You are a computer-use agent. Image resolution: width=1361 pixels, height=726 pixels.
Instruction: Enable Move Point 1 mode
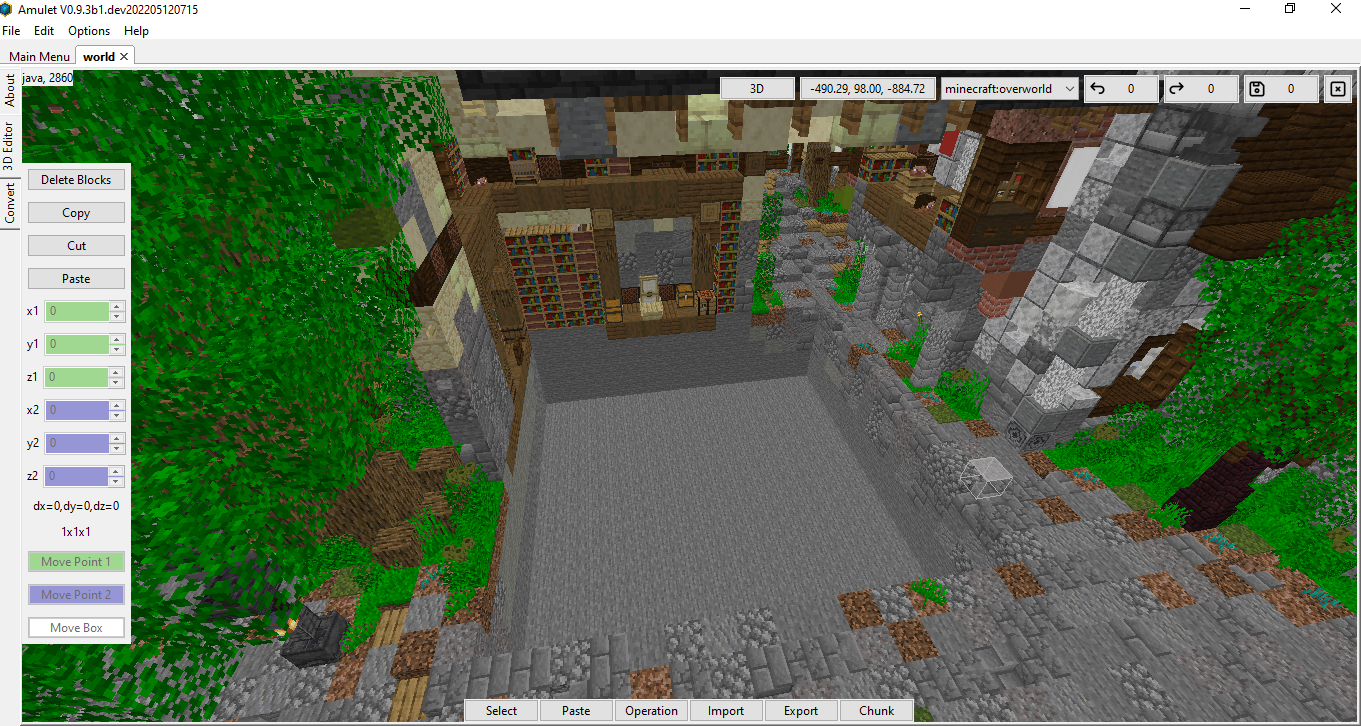coord(76,561)
